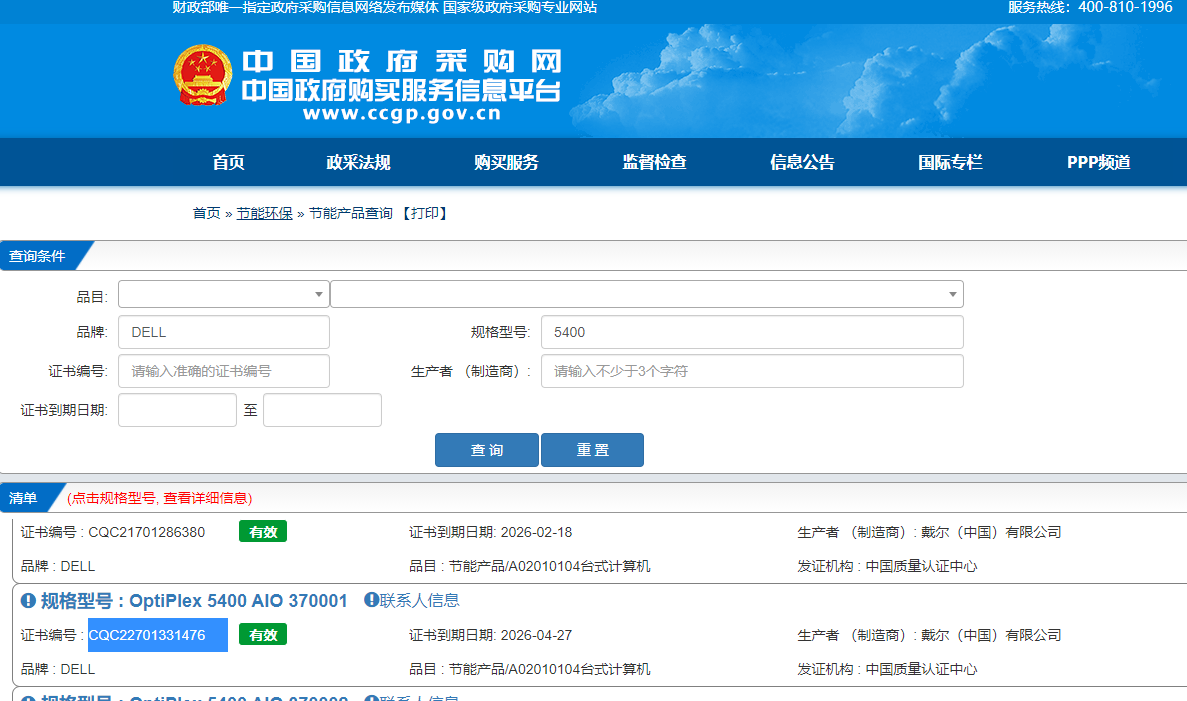Click the 查询条件 section tab
This screenshot has height=701, width=1187.
37,256
